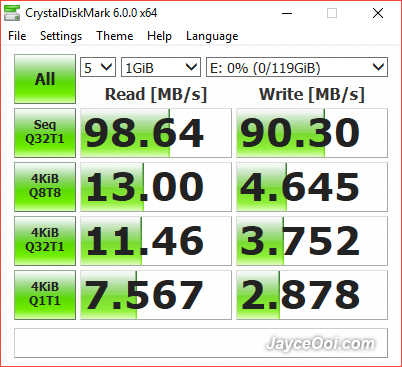Open the File menu

[x=17, y=36]
